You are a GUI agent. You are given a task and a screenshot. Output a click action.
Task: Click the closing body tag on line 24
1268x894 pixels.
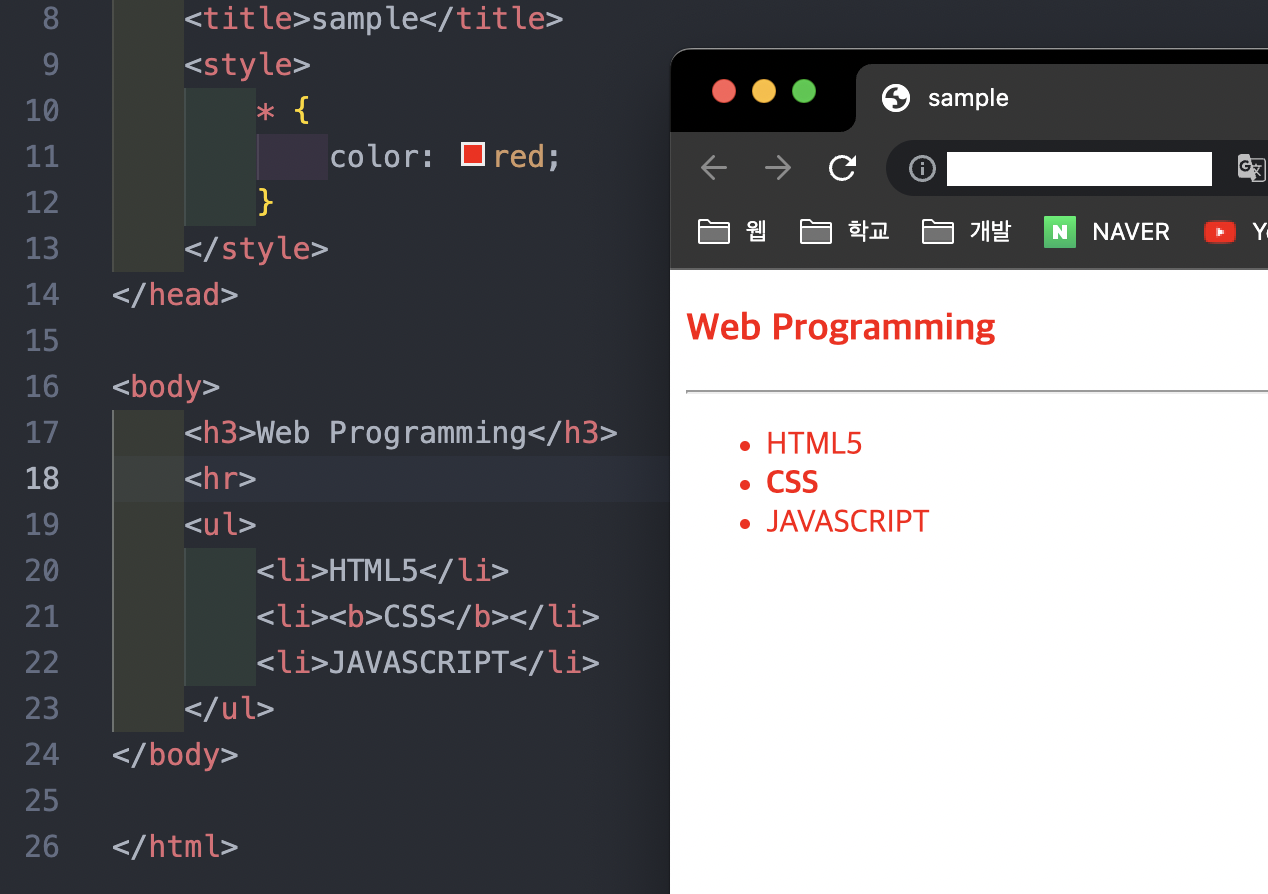coord(175,755)
